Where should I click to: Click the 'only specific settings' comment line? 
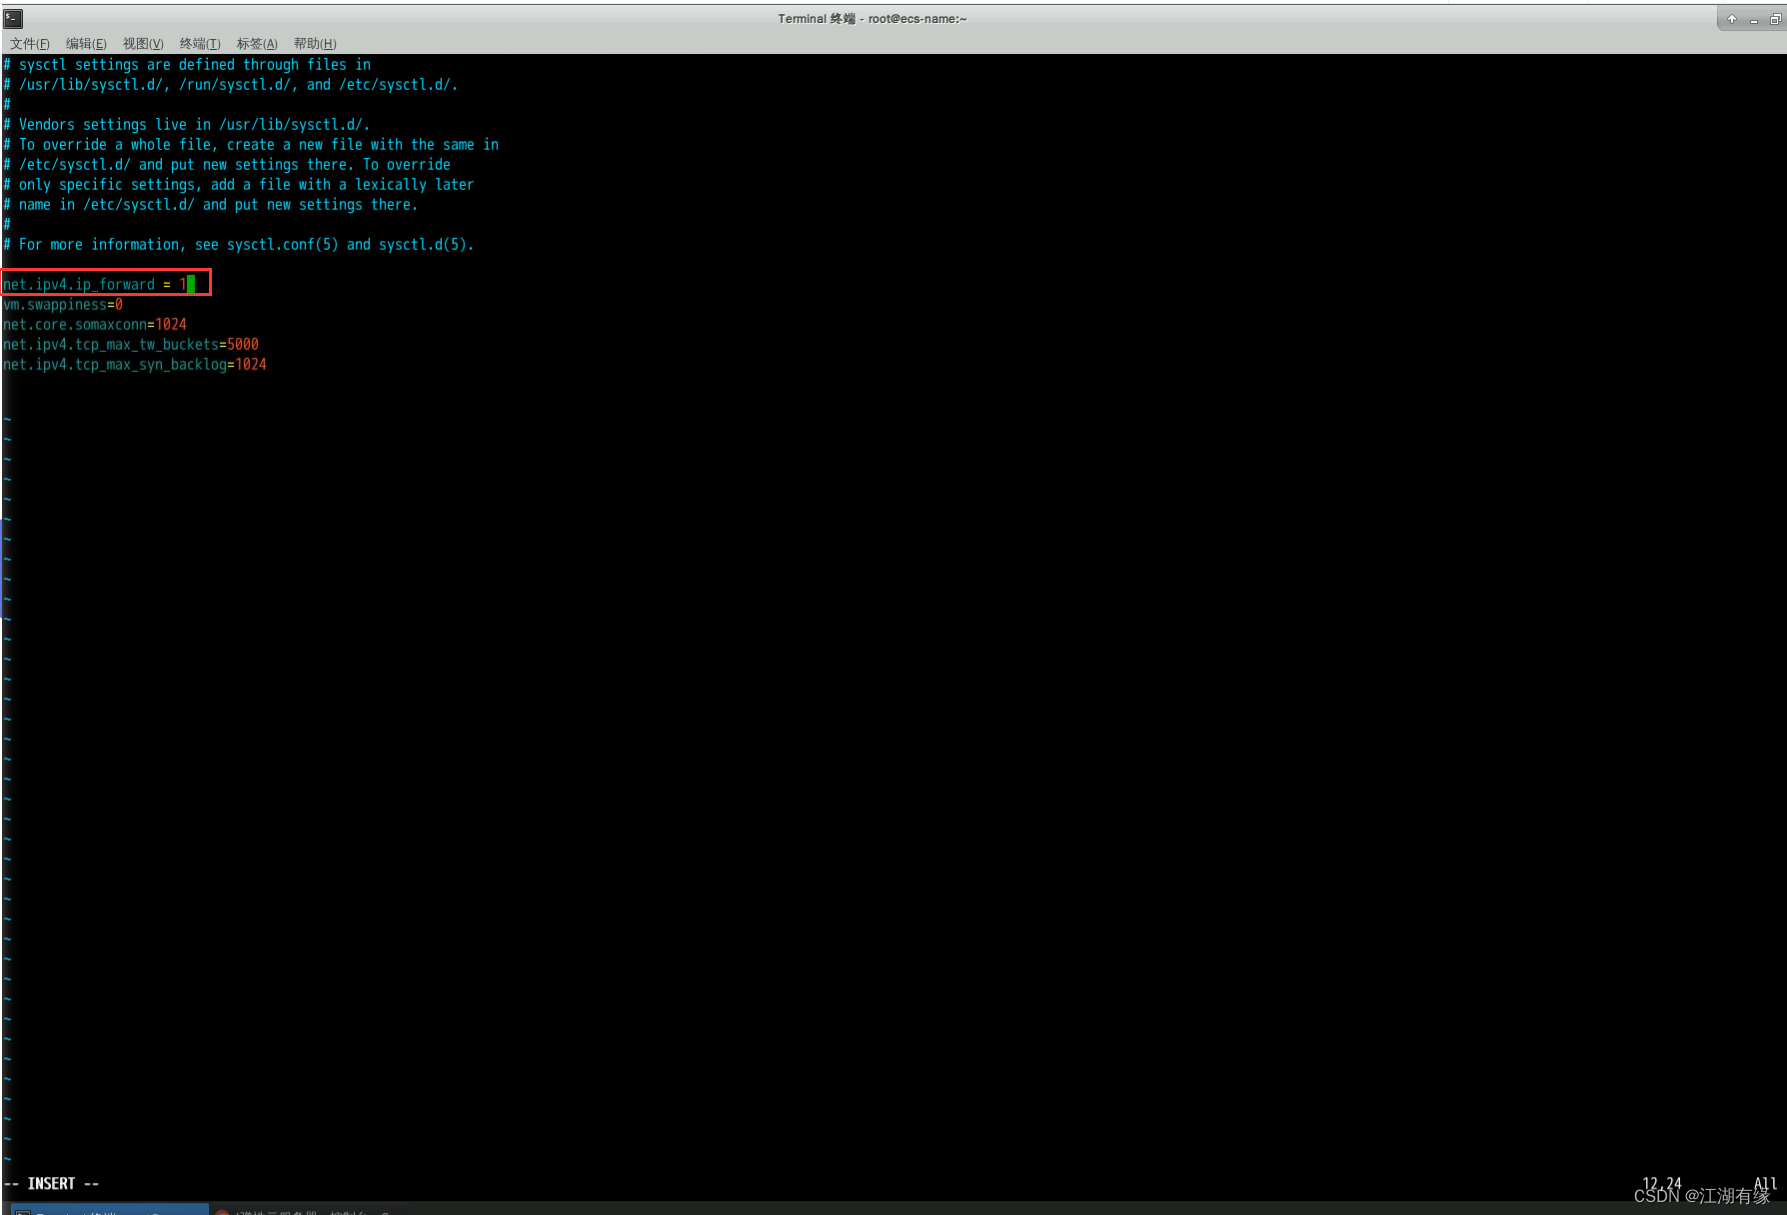point(238,185)
